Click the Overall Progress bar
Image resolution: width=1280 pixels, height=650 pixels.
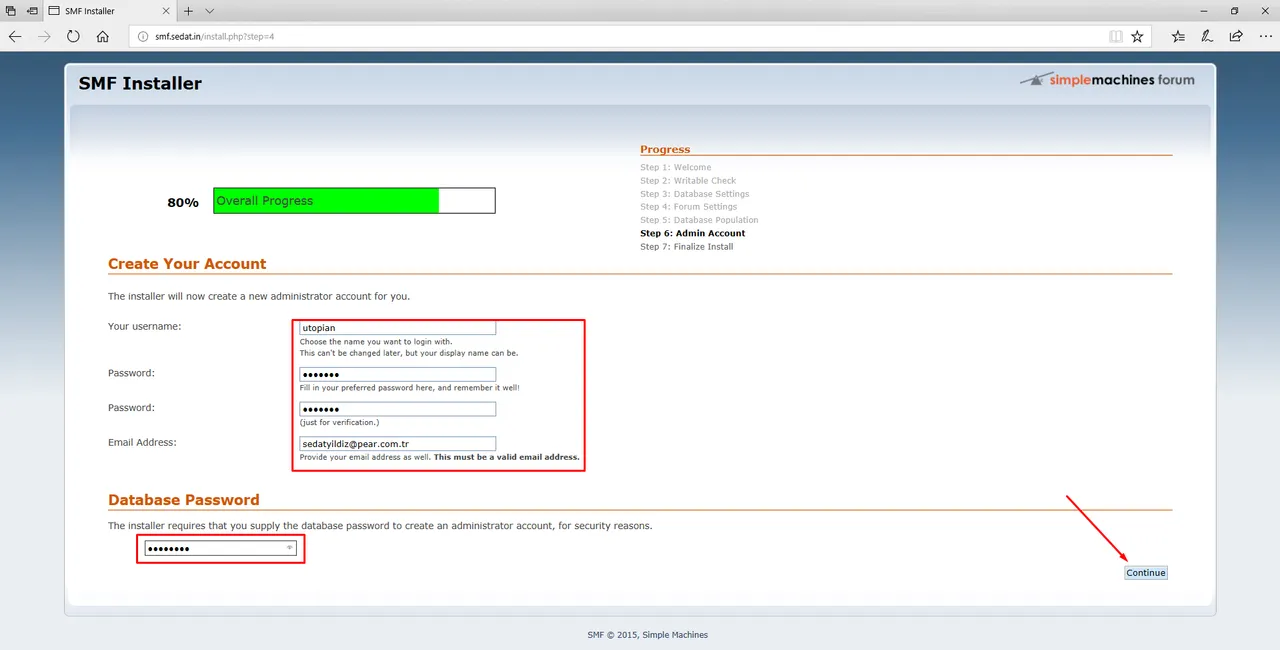(354, 201)
